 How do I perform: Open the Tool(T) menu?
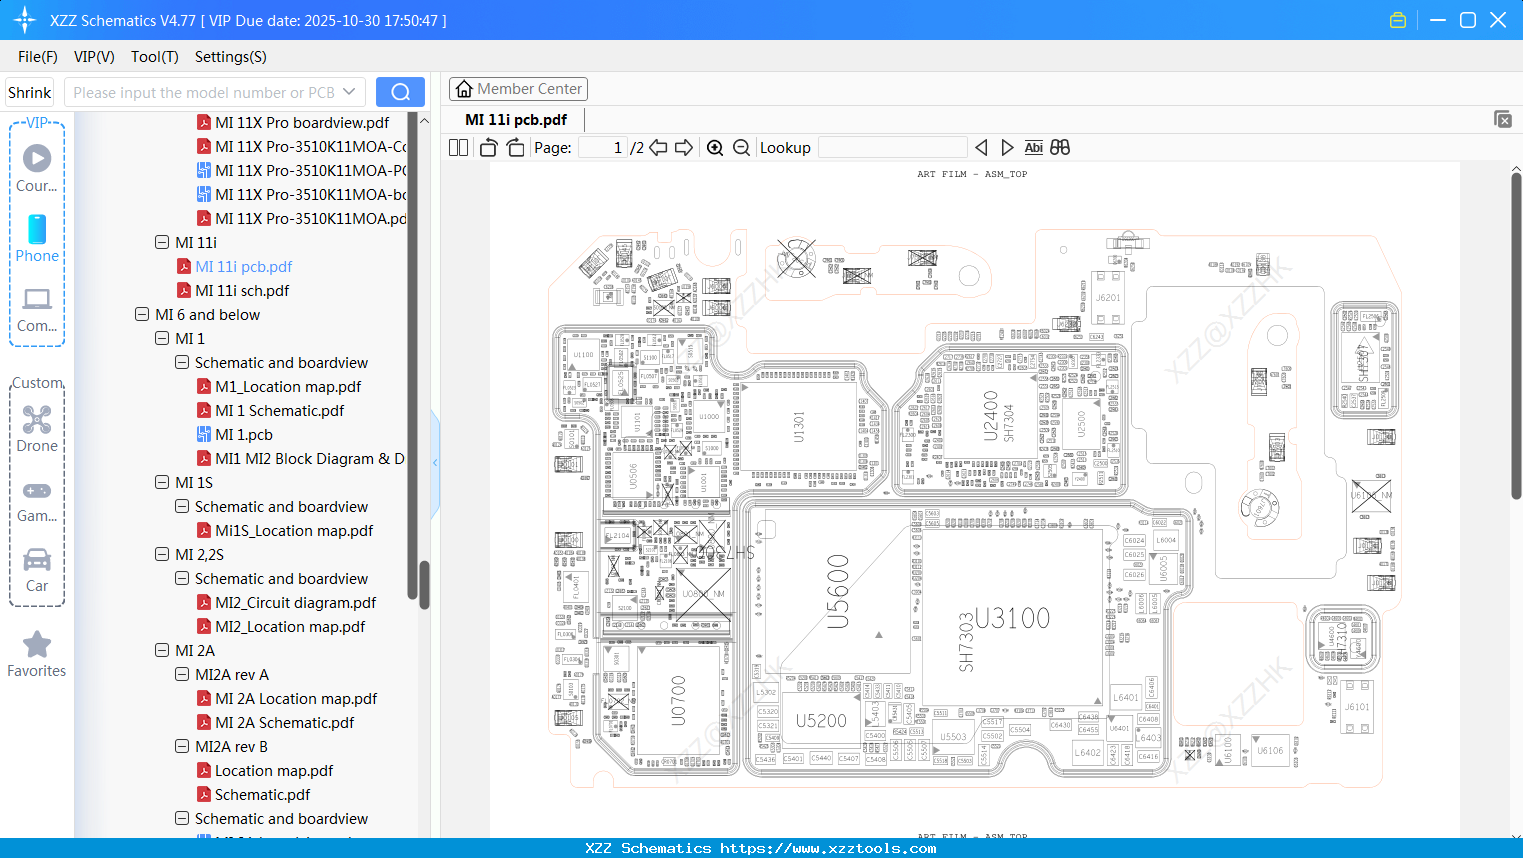tap(154, 57)
